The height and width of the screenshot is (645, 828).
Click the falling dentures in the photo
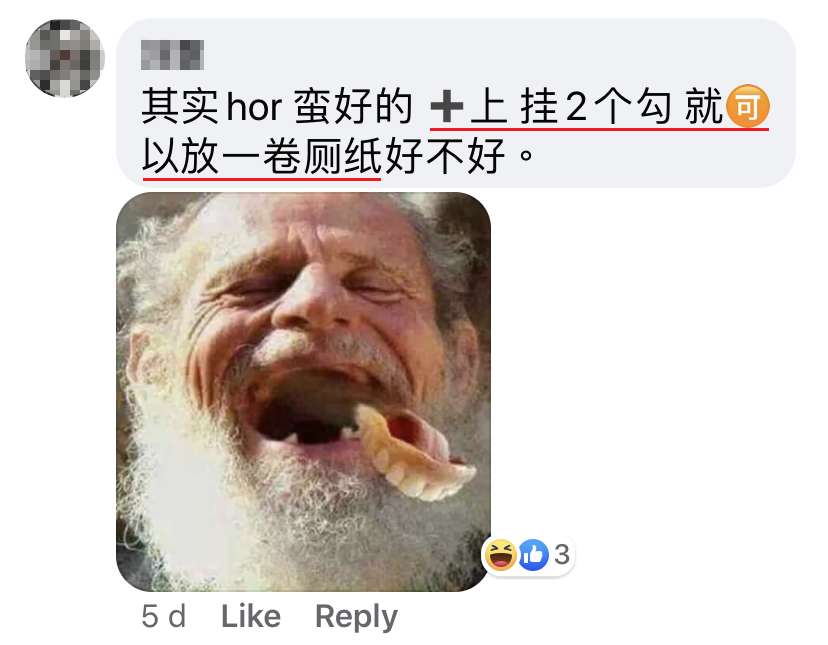click(x=415, y=453)
